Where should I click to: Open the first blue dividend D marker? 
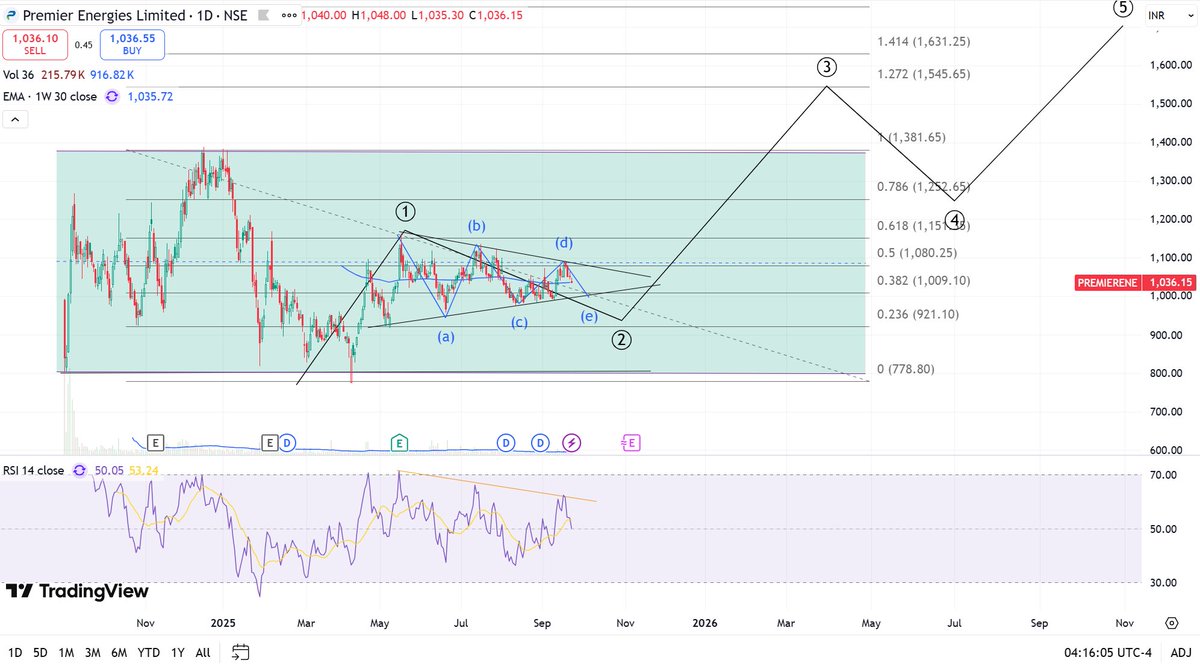(287, 441)
